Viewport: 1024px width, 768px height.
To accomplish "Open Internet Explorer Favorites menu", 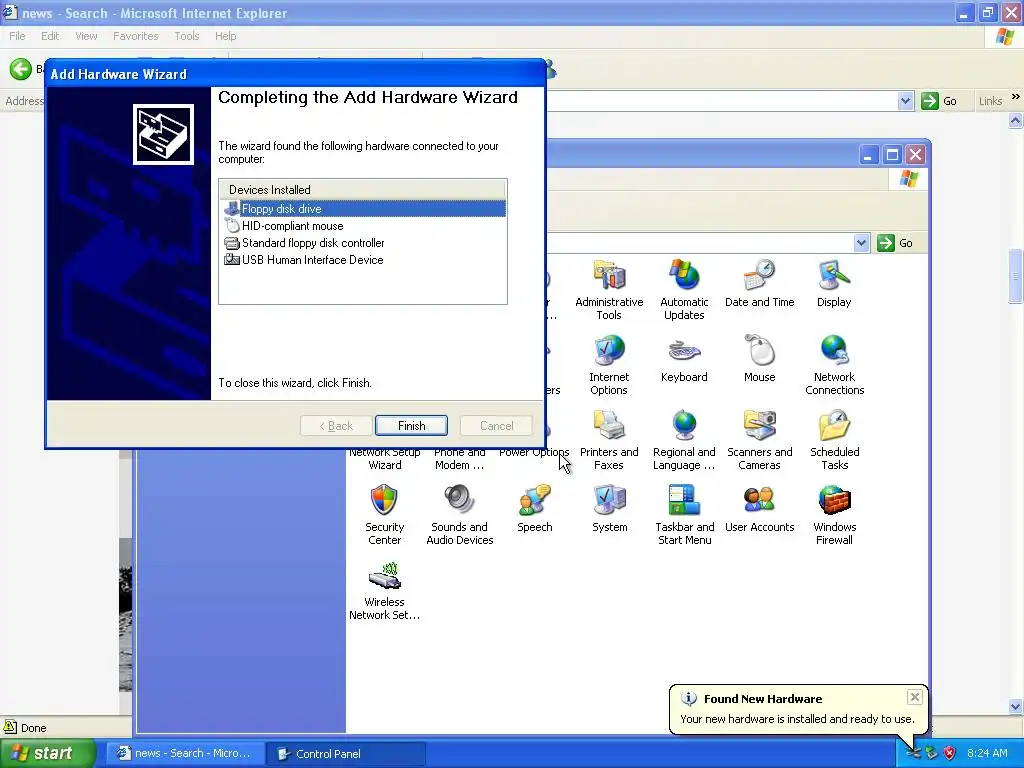I will pos(135,36).
